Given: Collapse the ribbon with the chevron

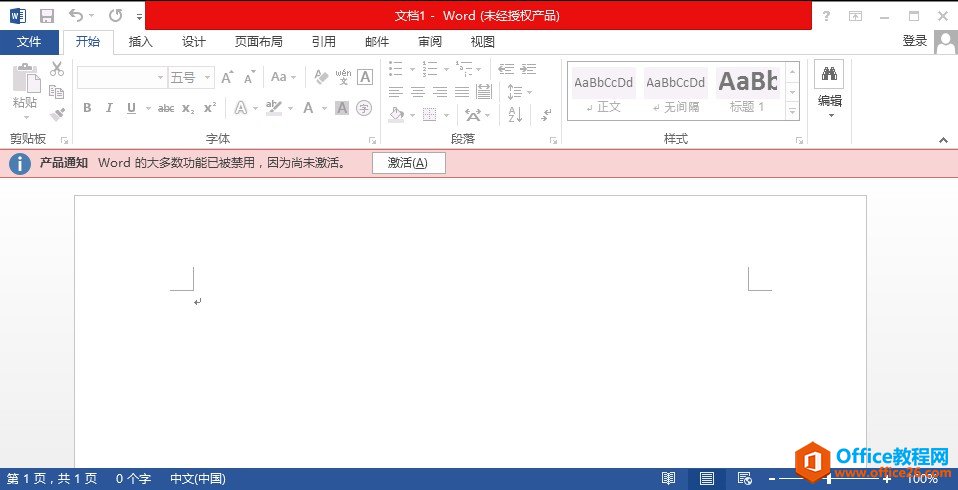Looking at the screenshot, I should 943,141.
